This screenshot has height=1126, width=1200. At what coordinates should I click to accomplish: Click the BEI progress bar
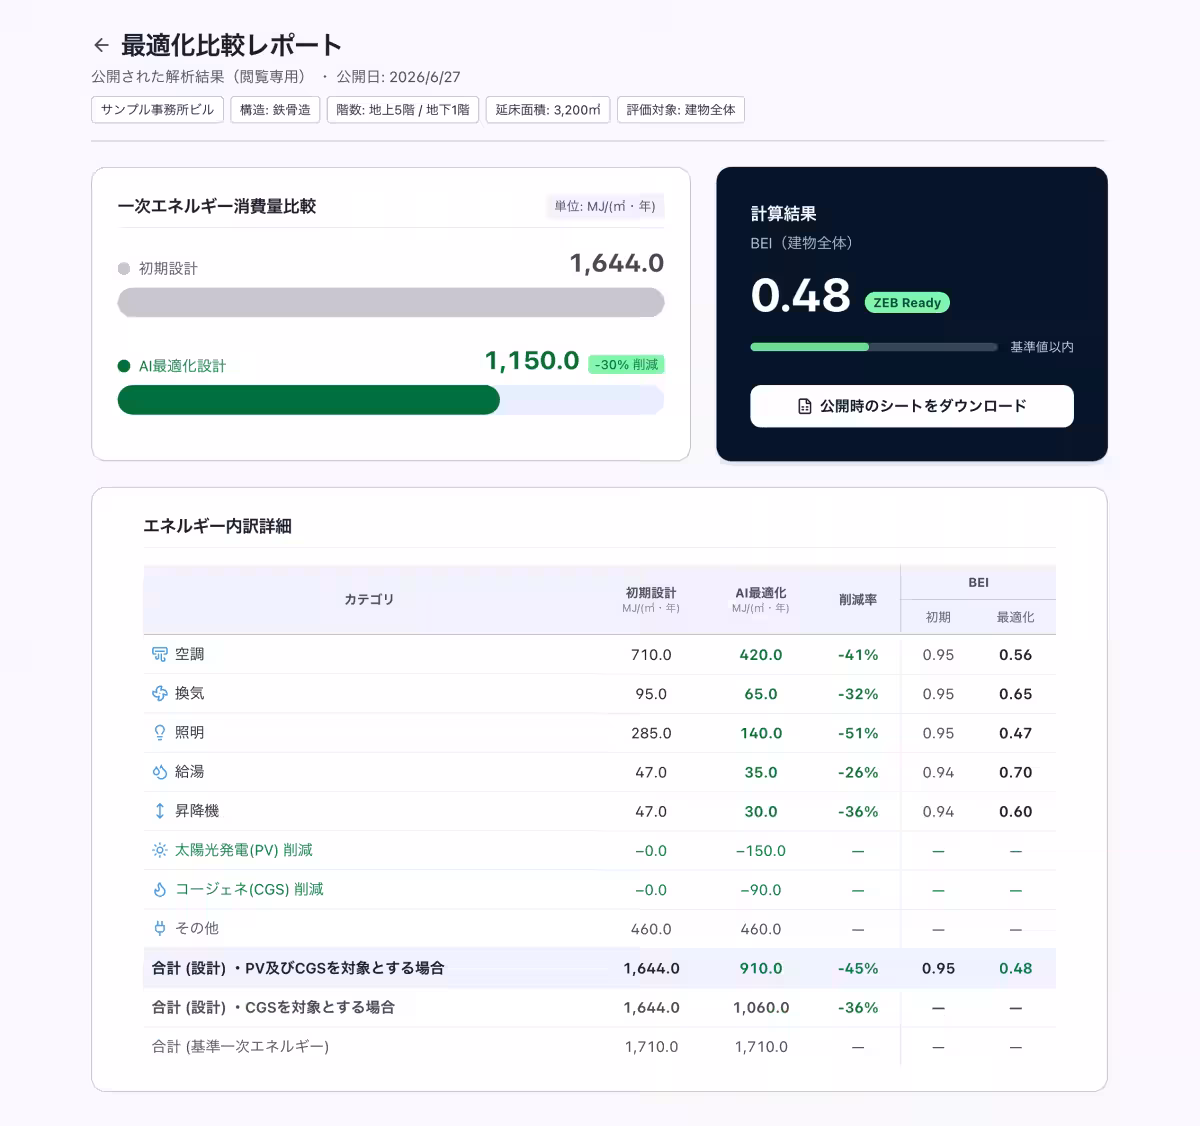click(874, 347)
